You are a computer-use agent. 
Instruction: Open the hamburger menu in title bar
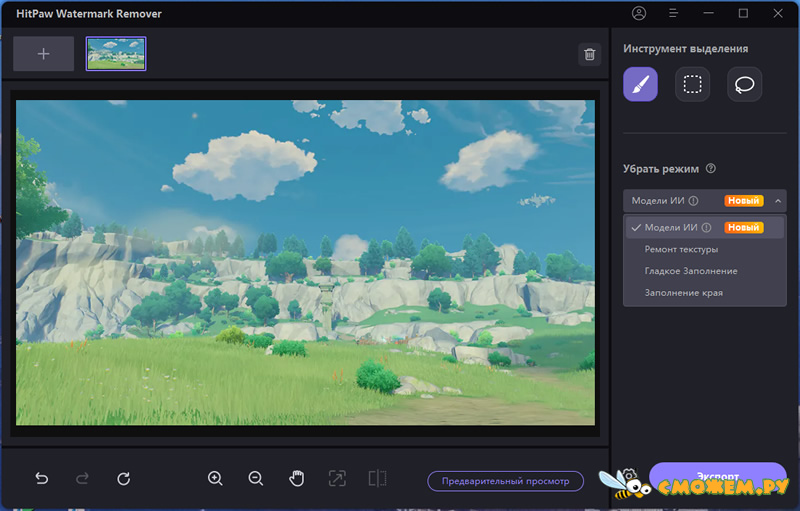pyautogui.click(x=673, y=13)
